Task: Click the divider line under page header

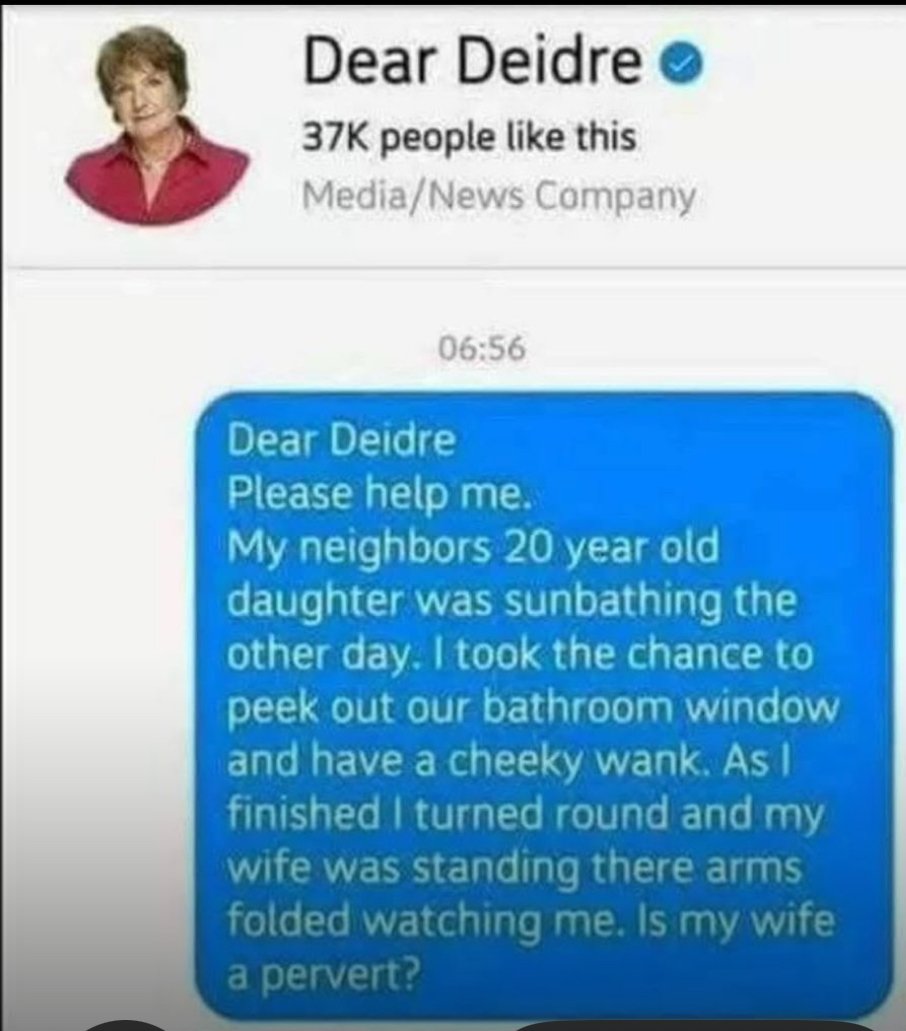Action: 453,268
